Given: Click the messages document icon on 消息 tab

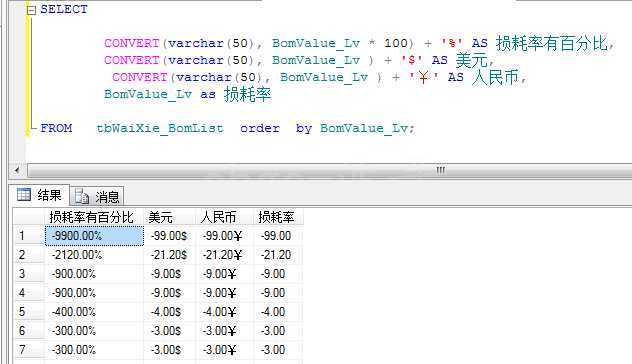Looking at the screenshot, I should click(x=82, y=197).
